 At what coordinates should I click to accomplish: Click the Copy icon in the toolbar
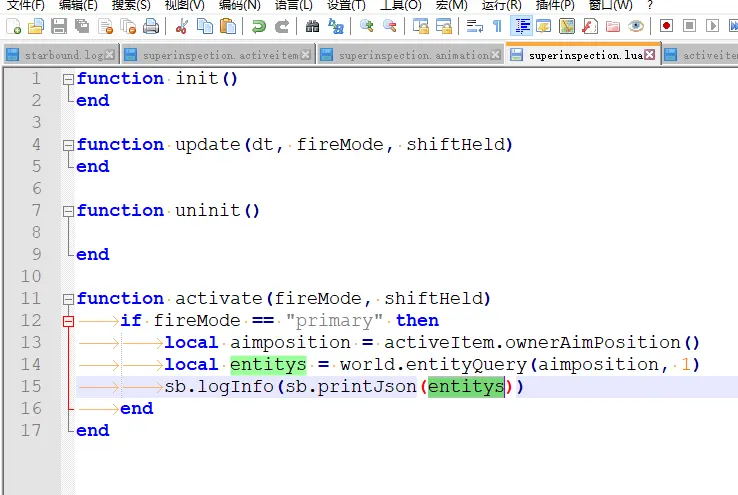pyautogui.click(x=205, y=26)
